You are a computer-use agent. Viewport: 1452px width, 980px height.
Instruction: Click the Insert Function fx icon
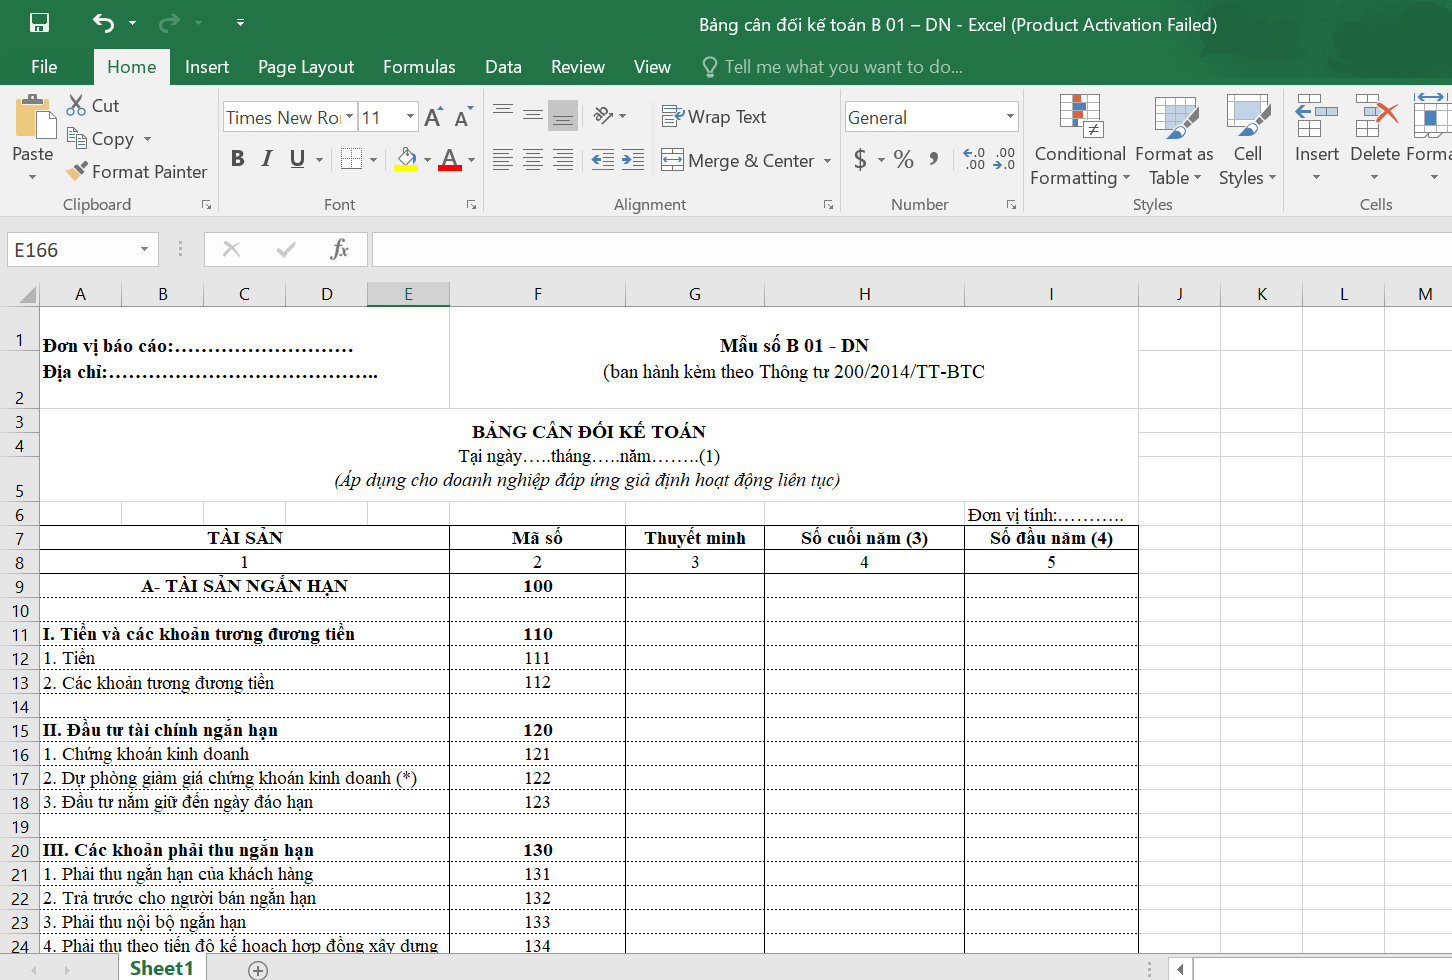coord(339,249)
